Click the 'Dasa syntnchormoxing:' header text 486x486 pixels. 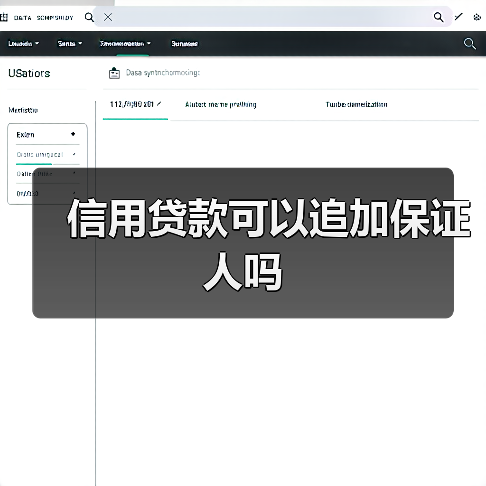163,73
